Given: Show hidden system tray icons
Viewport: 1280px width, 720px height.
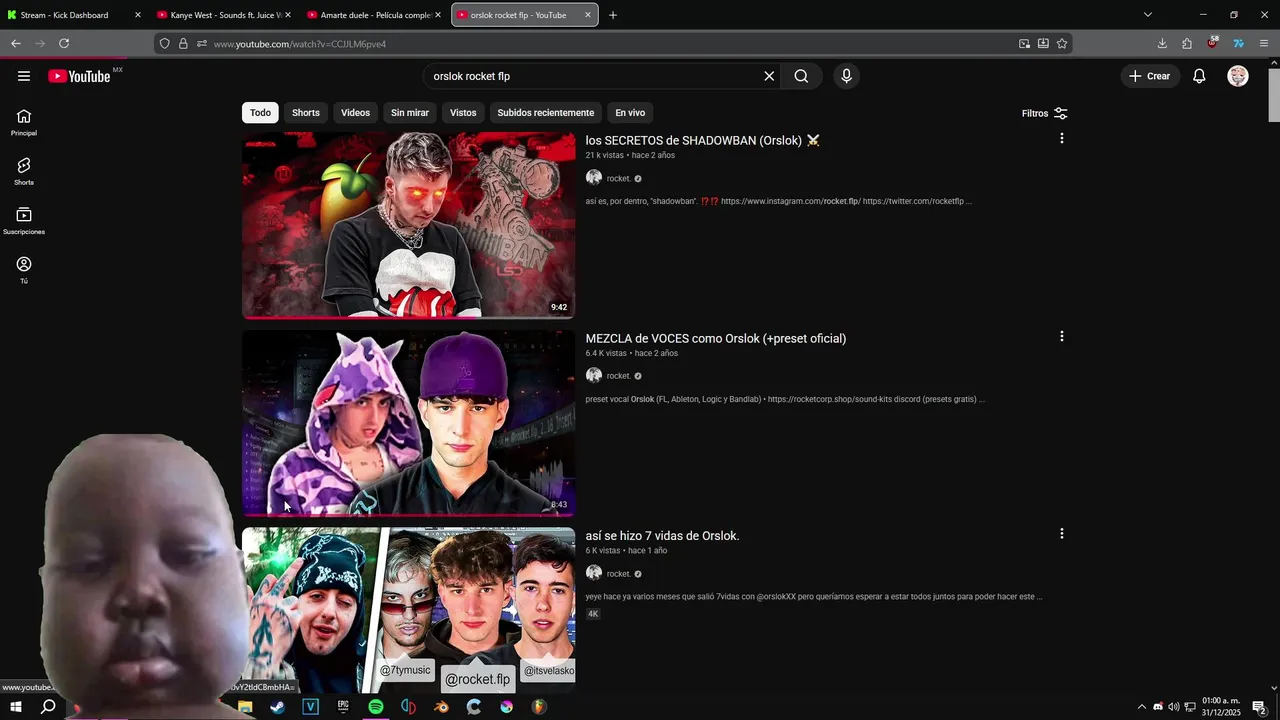Looking at the screenshot, I should pyautogui.click(x=1141, y=707).
